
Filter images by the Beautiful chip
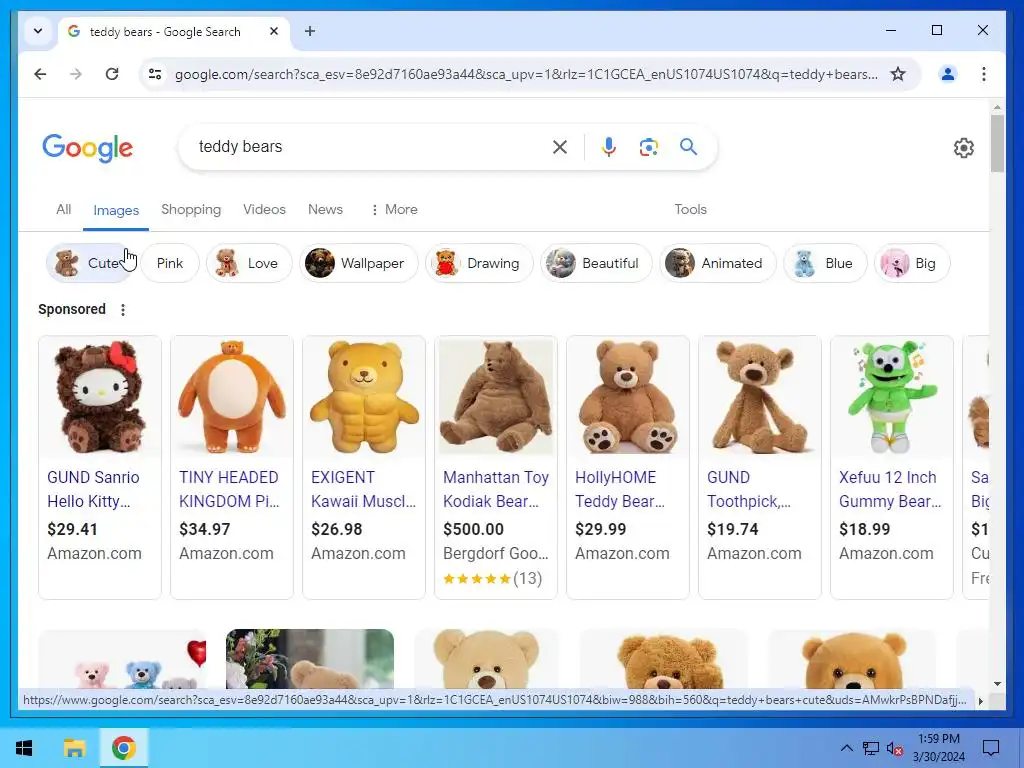(x=596, y=263)
